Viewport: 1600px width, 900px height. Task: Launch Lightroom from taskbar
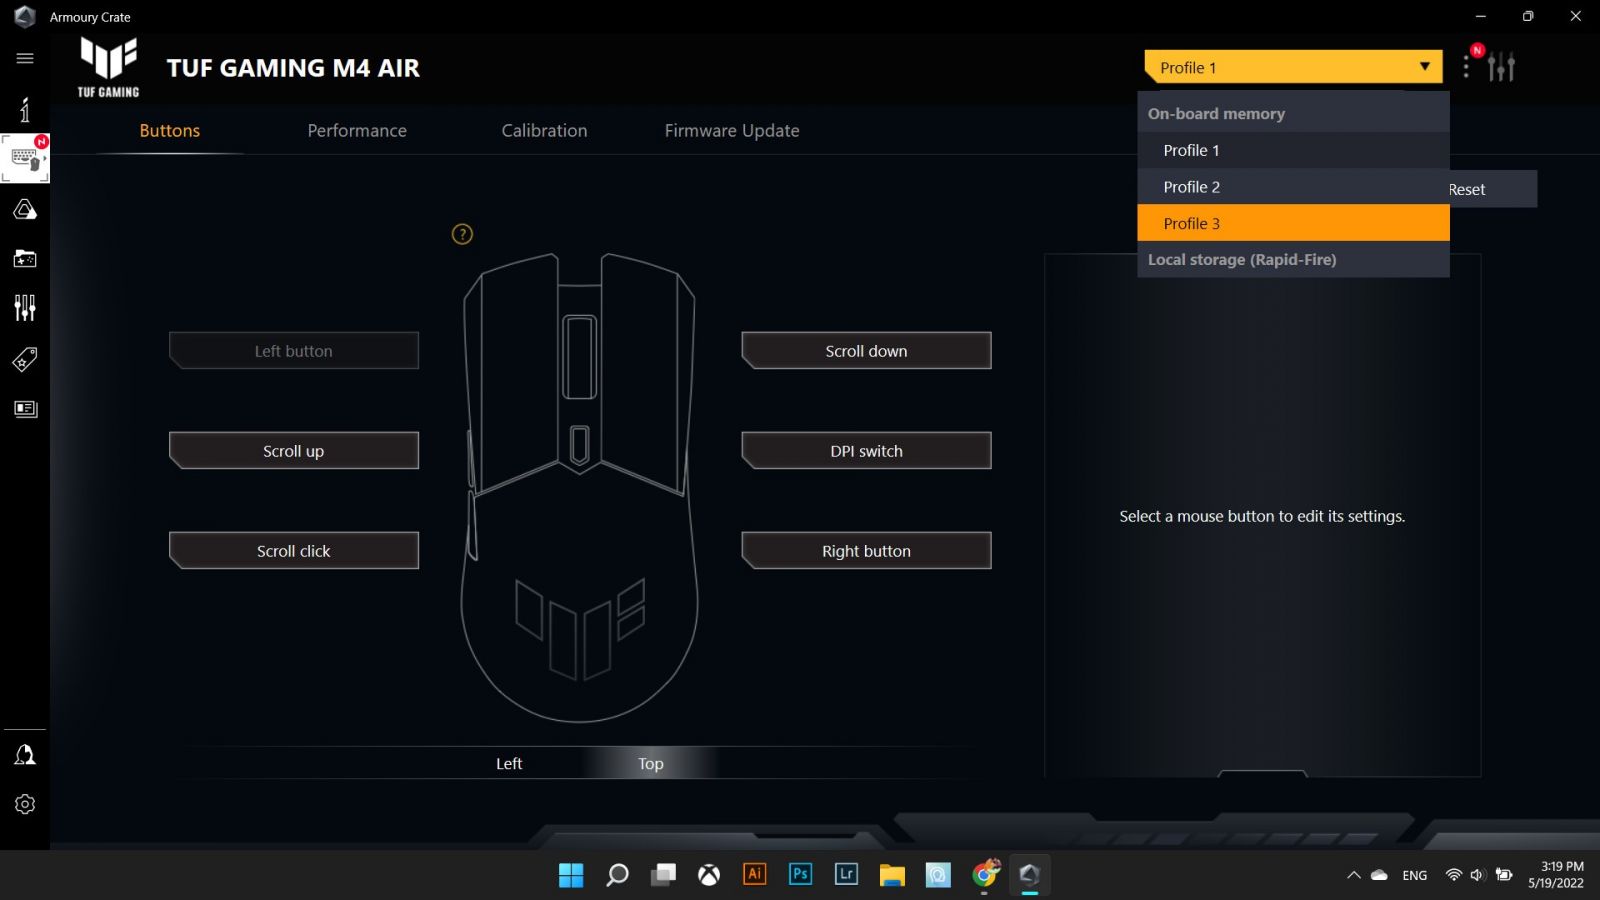846,874
